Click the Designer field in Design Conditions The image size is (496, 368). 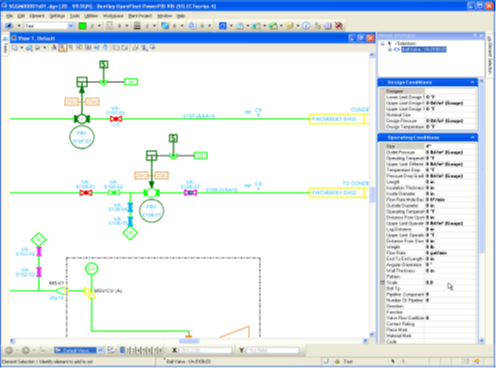450,91
